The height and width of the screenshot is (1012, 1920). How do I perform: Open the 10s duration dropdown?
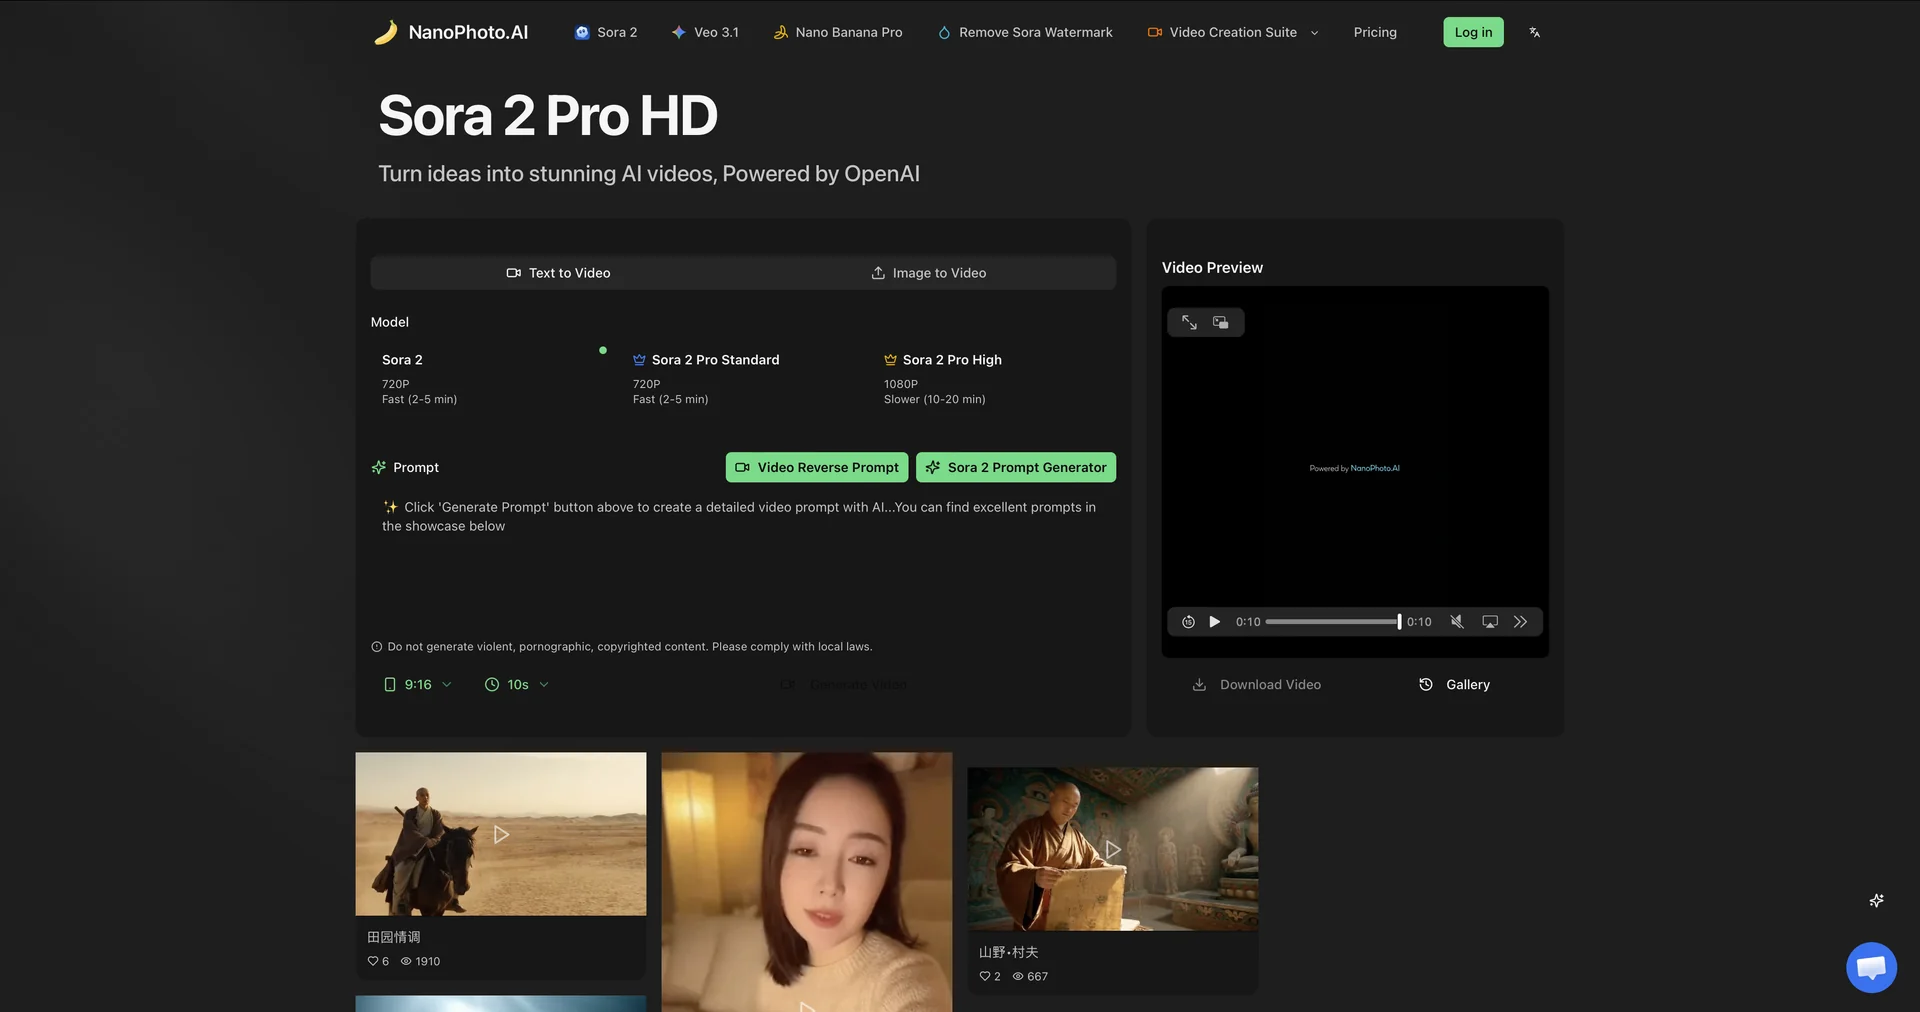(517, 685)
